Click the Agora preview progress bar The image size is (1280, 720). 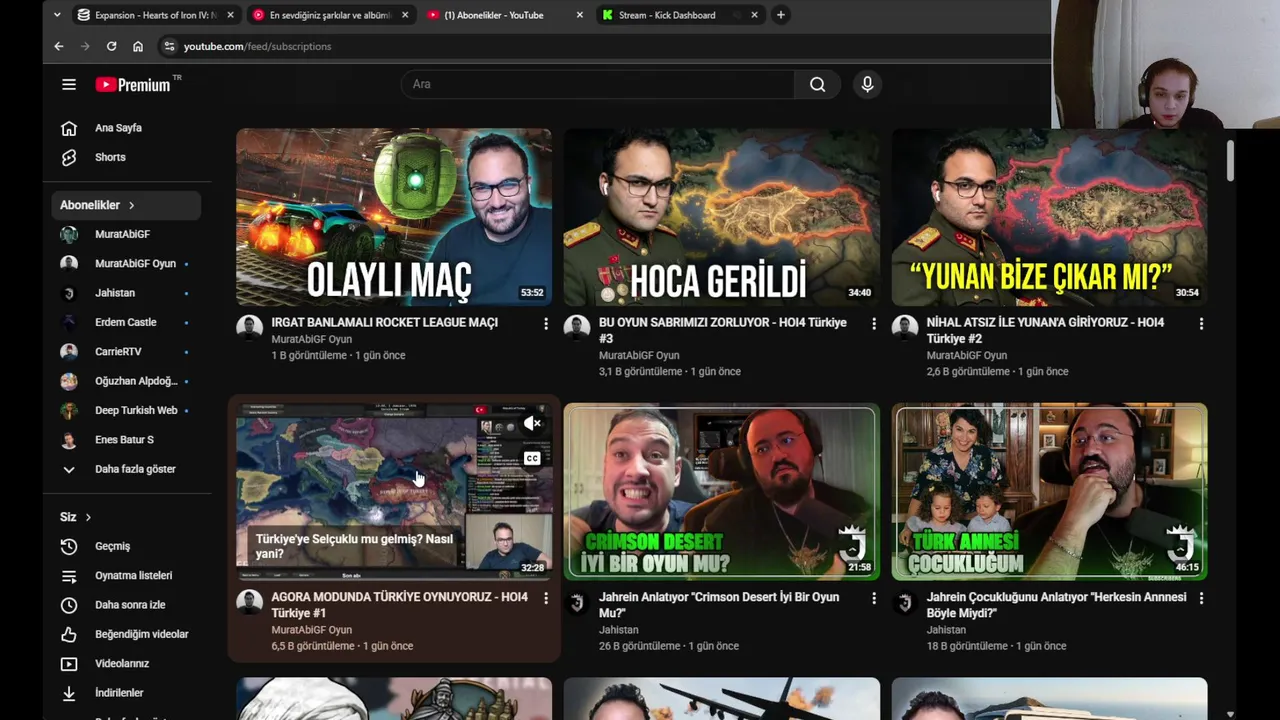coord(394,578)
